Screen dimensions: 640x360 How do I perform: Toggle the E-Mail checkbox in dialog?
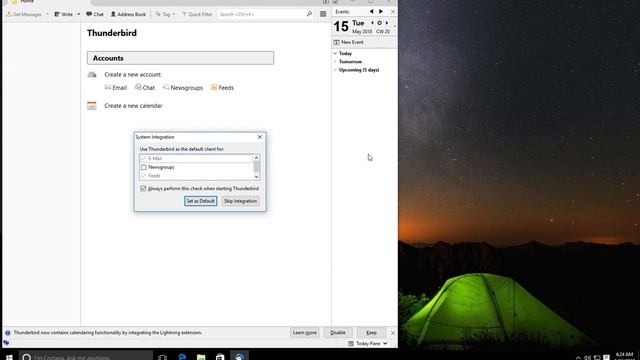143,158
